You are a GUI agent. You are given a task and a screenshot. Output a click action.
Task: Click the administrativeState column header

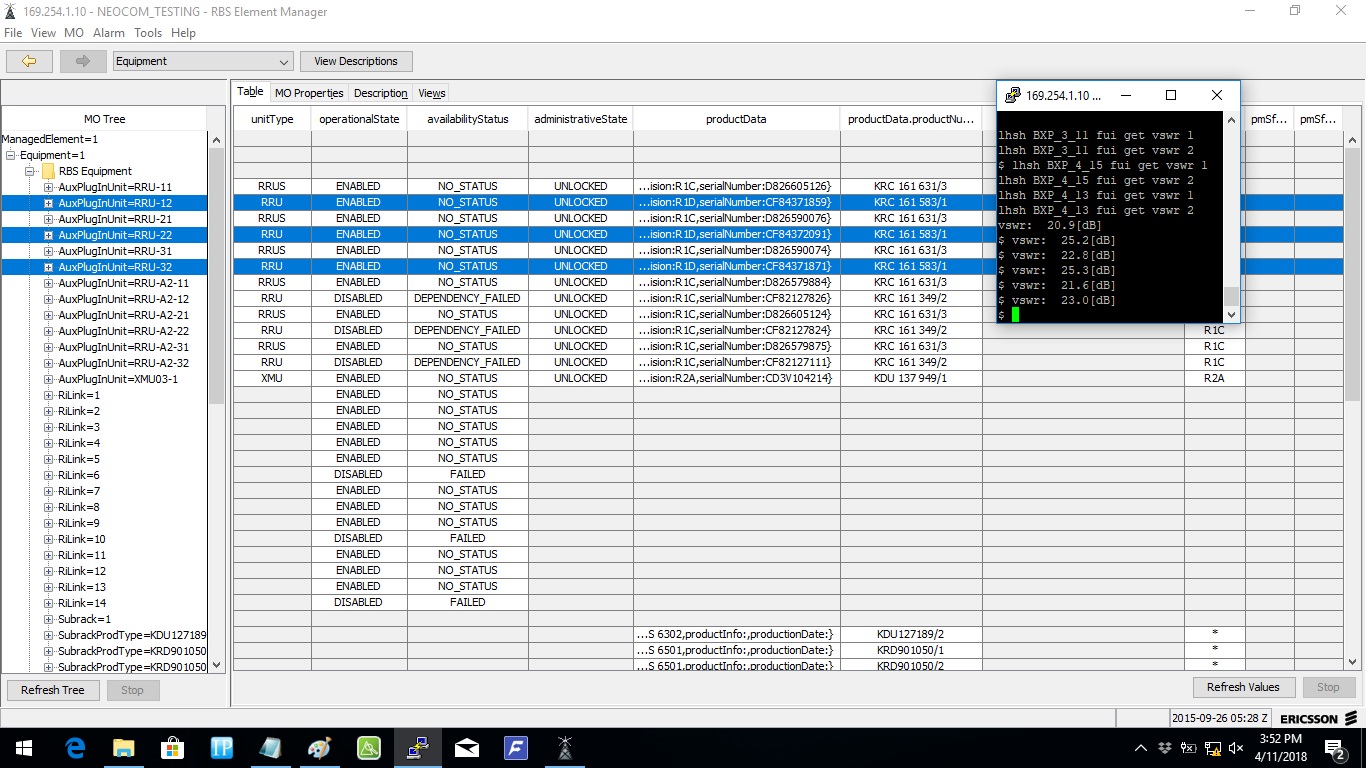pos(581,119)
